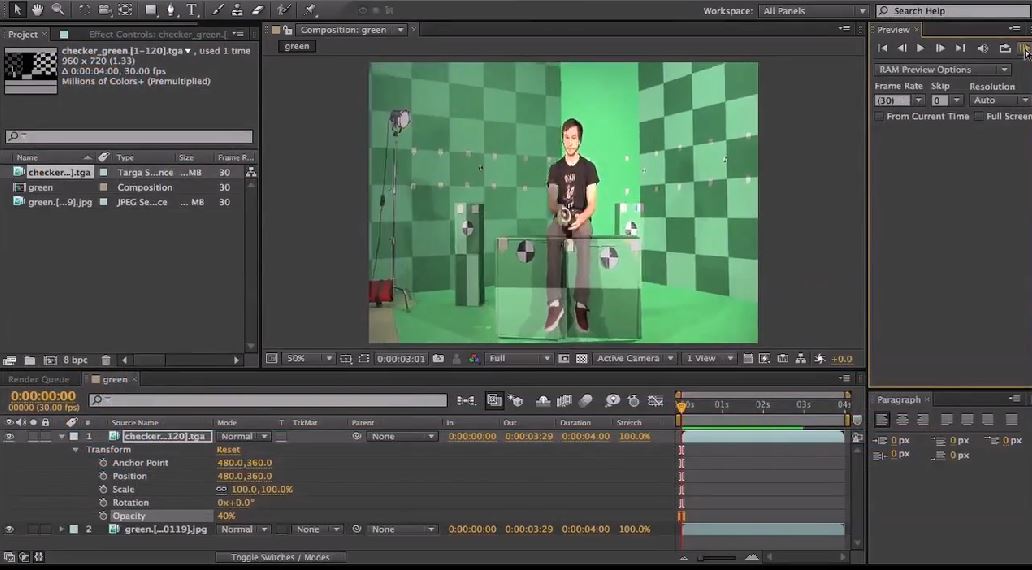Toggle Opacity stopwatch for keyframing

103,516
